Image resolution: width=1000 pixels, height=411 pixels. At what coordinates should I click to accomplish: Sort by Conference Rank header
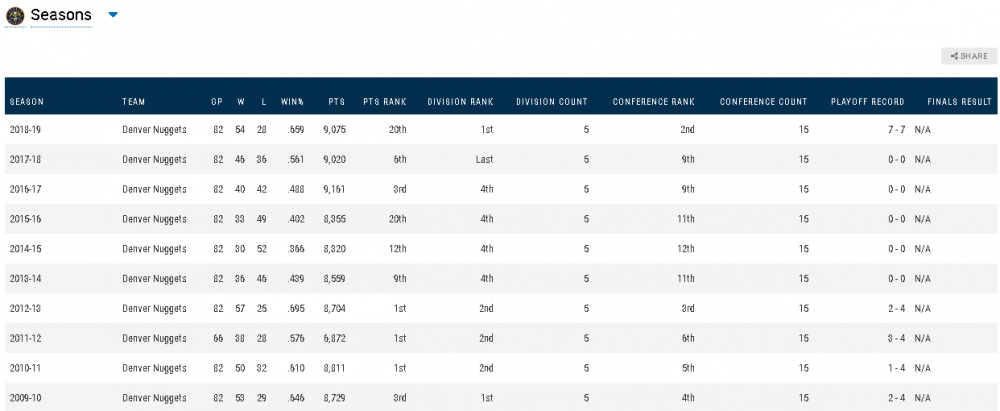pos(653,102)
